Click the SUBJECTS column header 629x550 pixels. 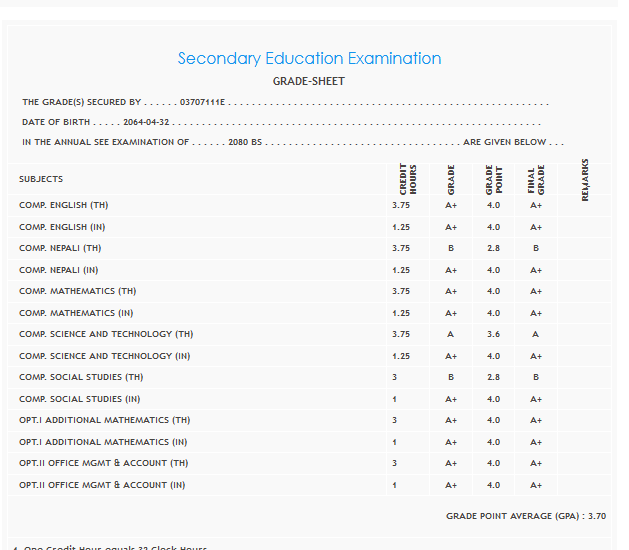(x=41, y=179)
